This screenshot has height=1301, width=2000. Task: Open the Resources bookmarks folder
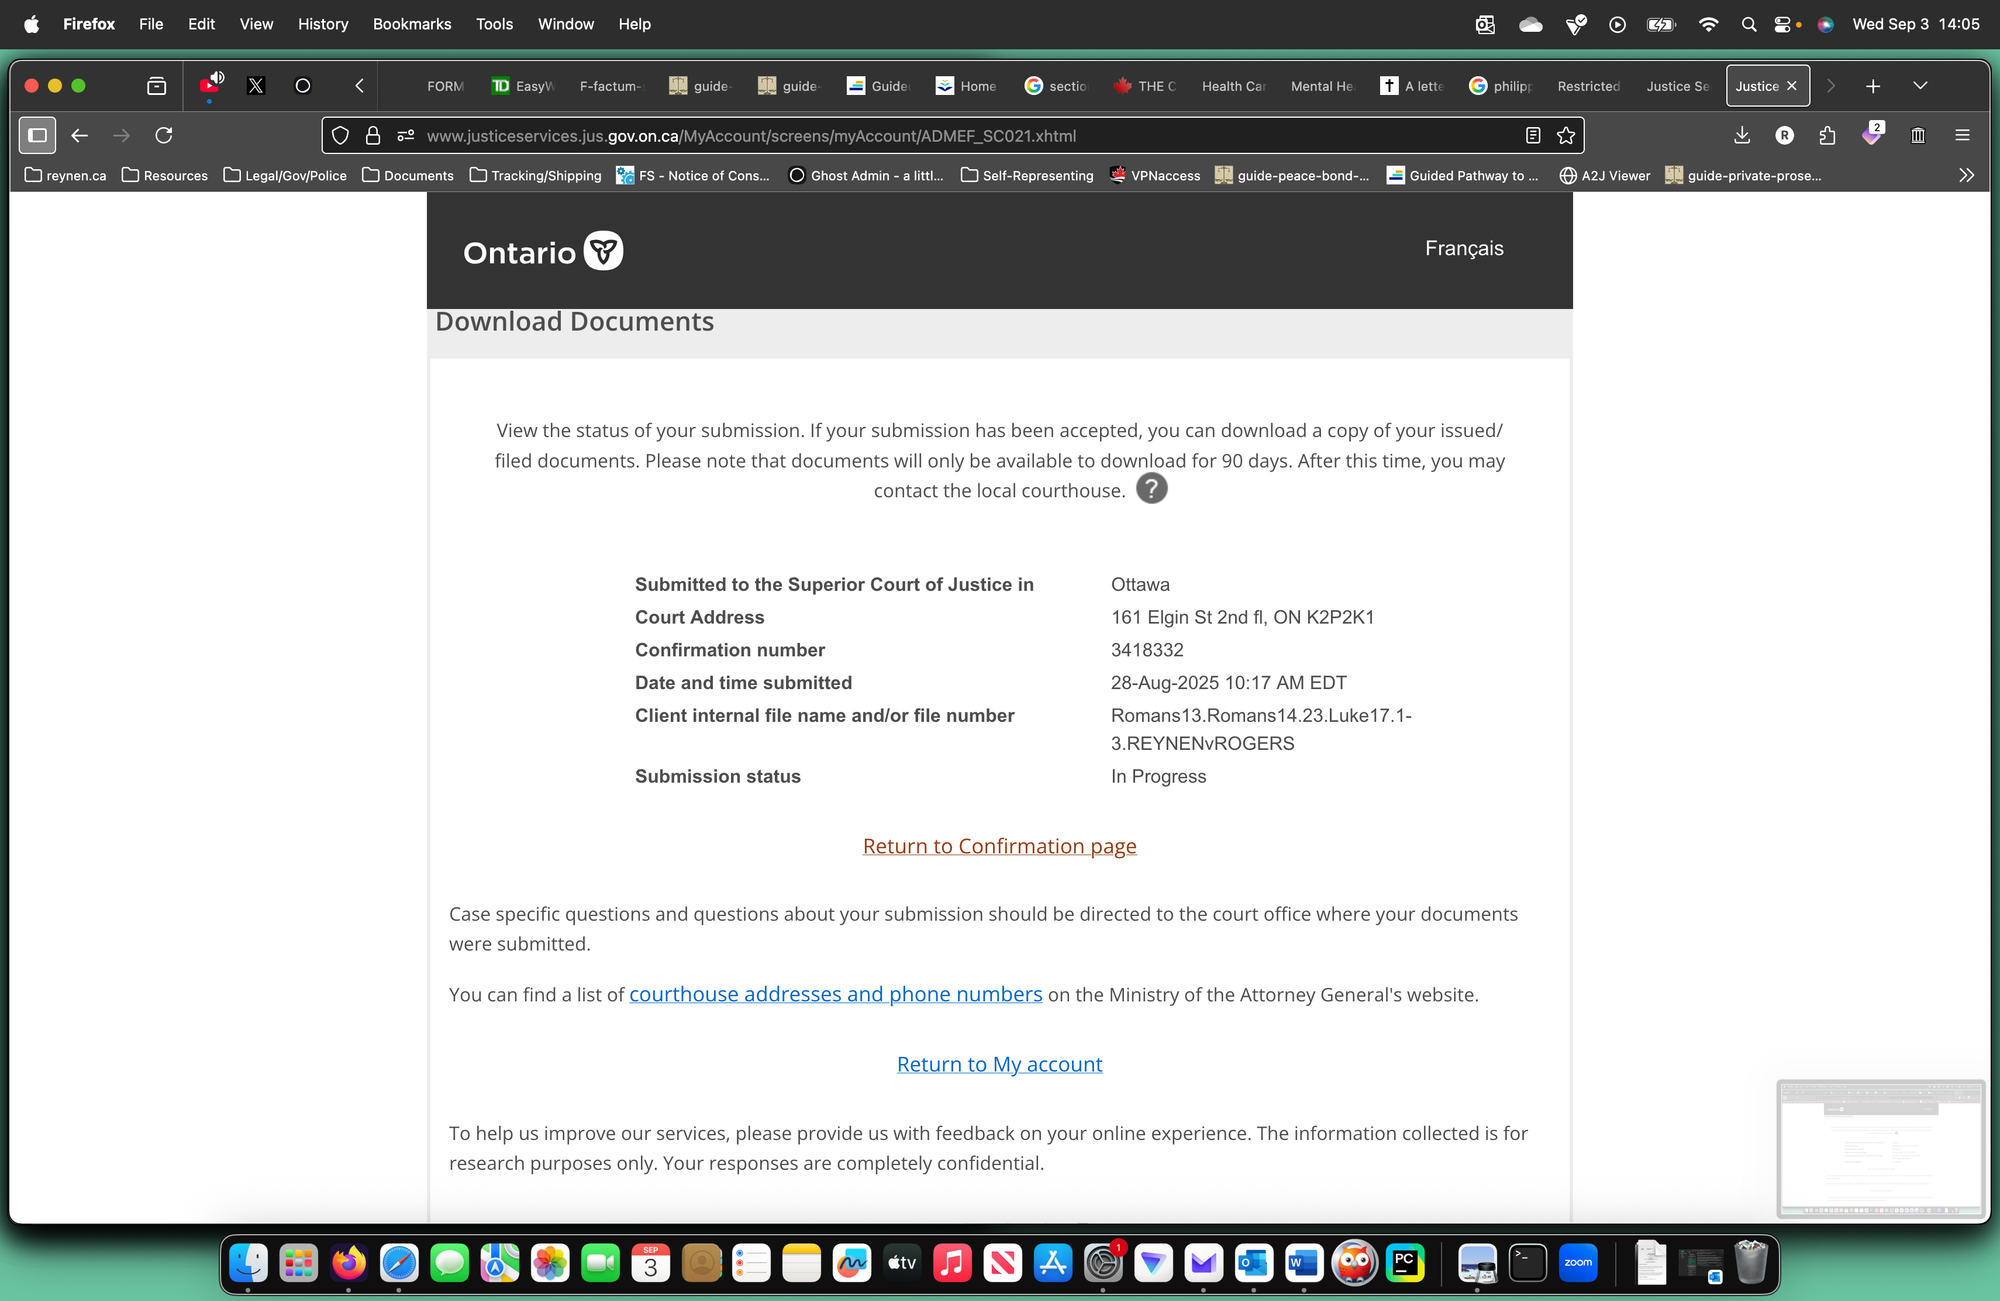165,175
